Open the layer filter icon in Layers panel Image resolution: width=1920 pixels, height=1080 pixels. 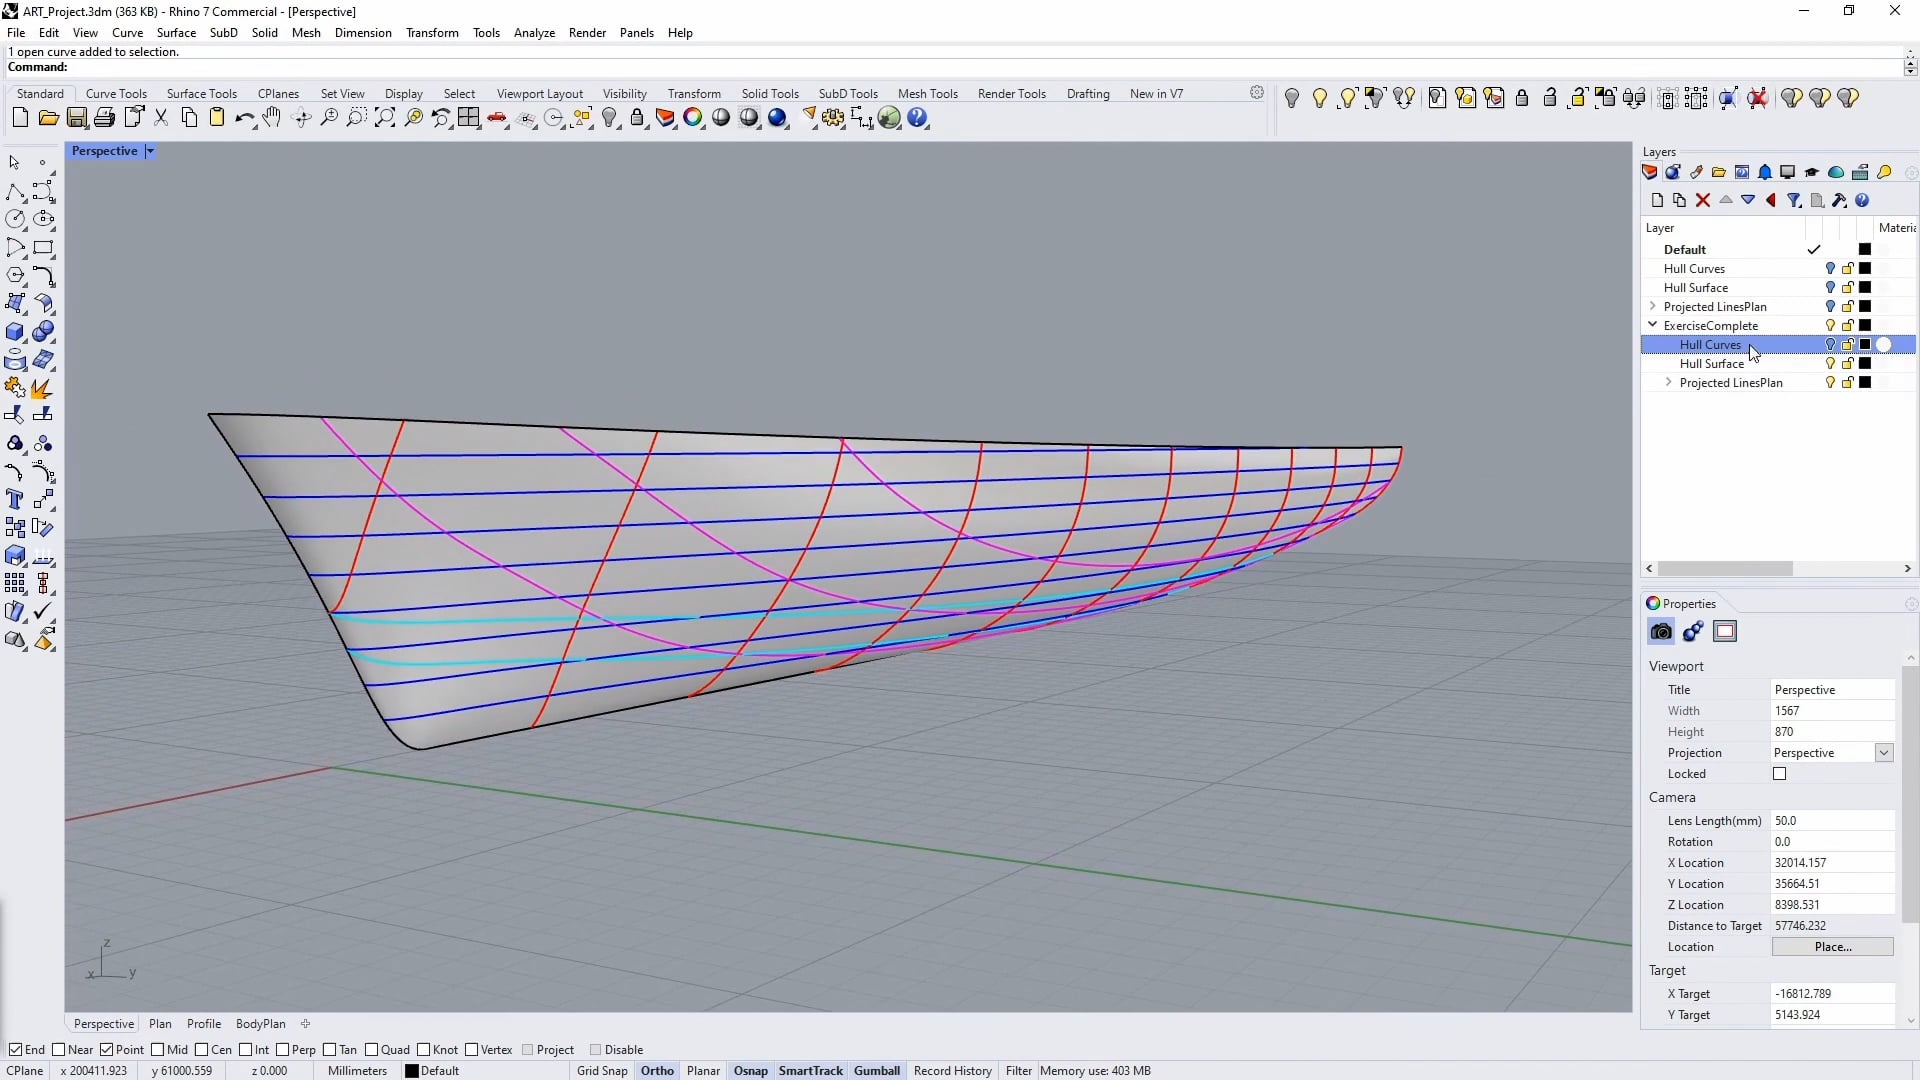[x=1794, y=200]
